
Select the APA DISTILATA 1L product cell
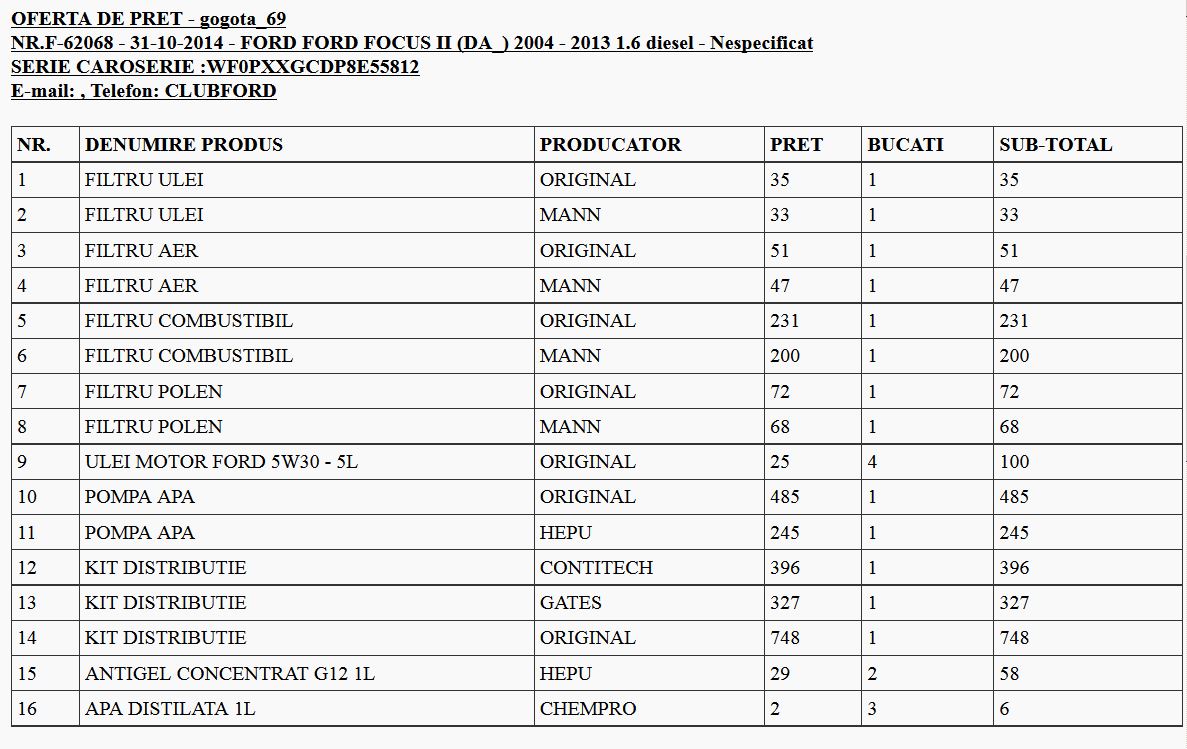coord(170,709)
